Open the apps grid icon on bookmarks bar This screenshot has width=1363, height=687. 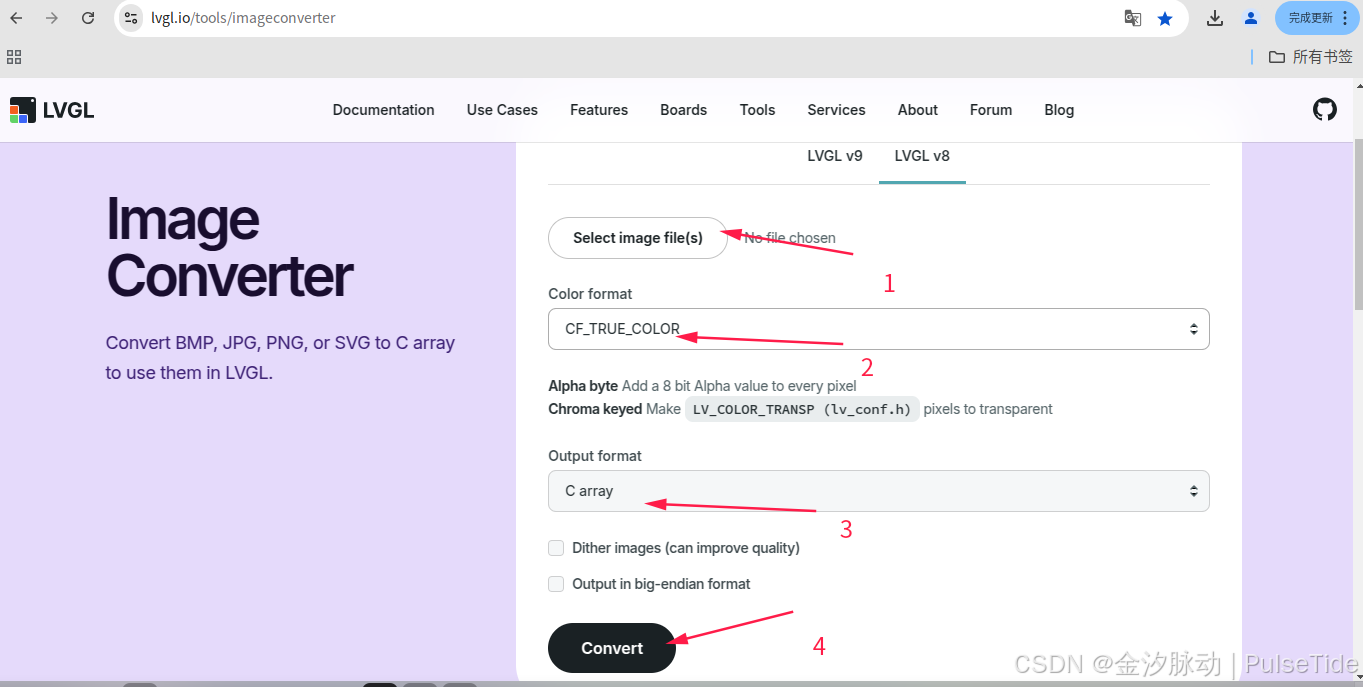[14, 57]
